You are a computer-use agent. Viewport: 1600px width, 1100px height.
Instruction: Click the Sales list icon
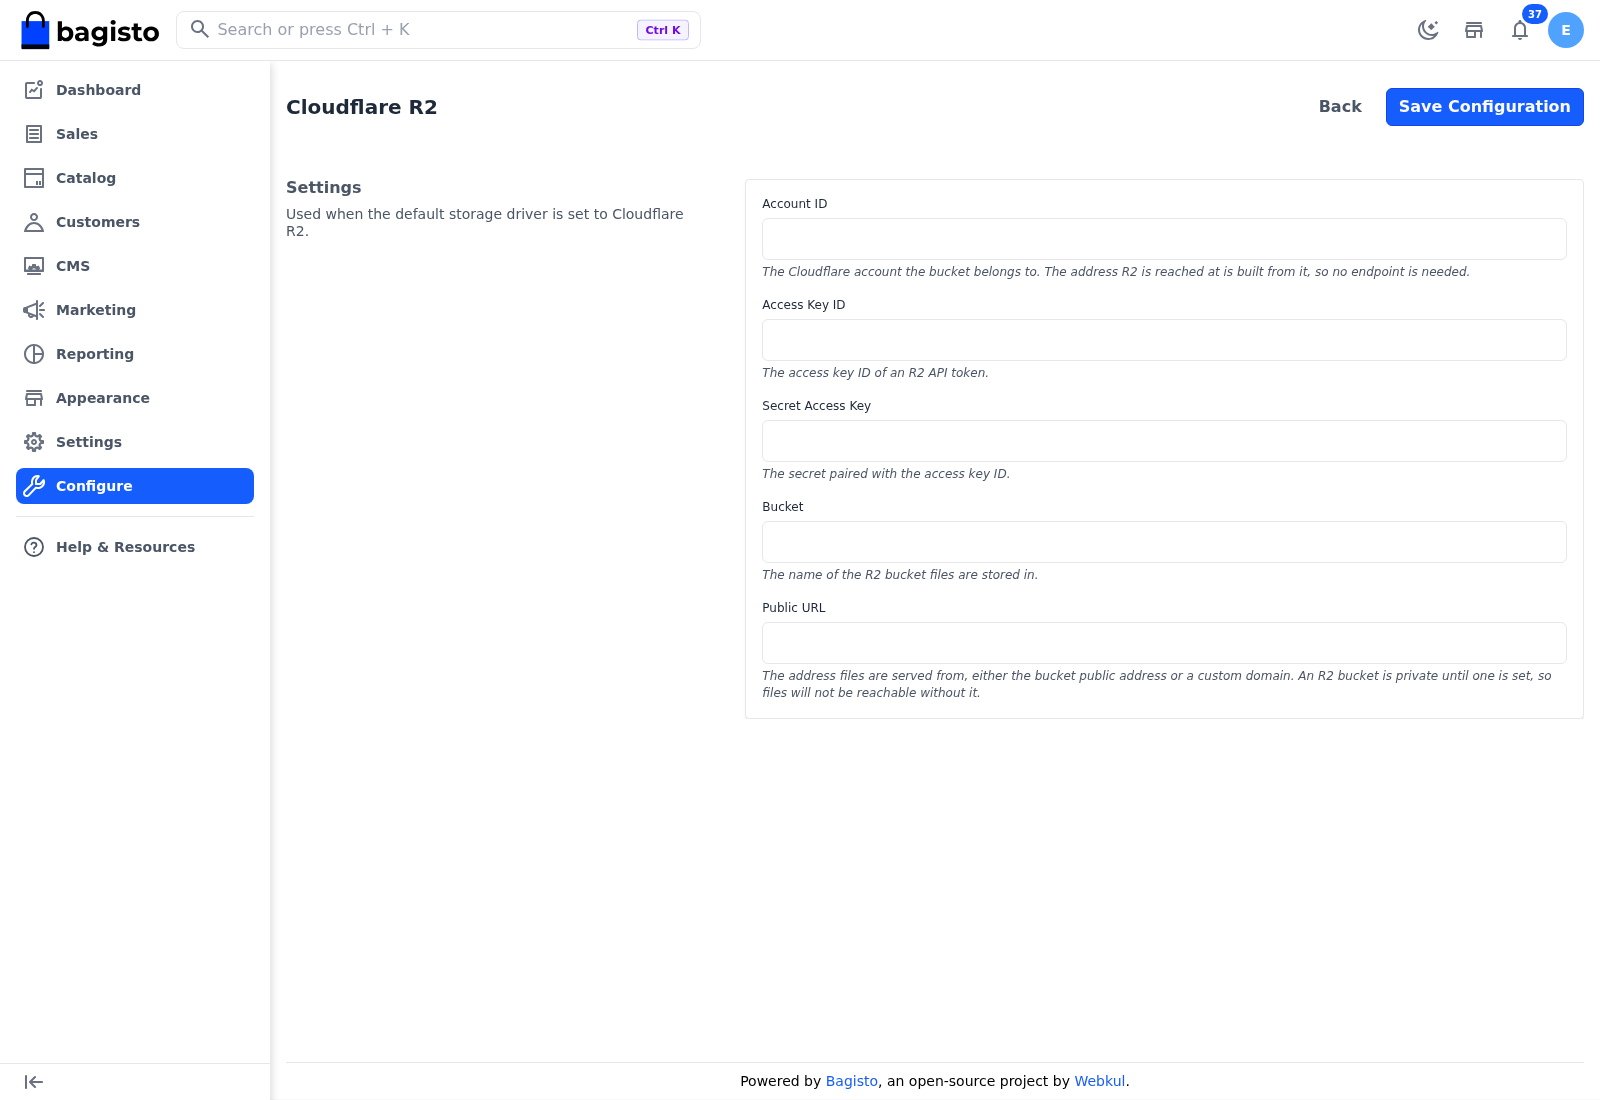pos(34,134)
